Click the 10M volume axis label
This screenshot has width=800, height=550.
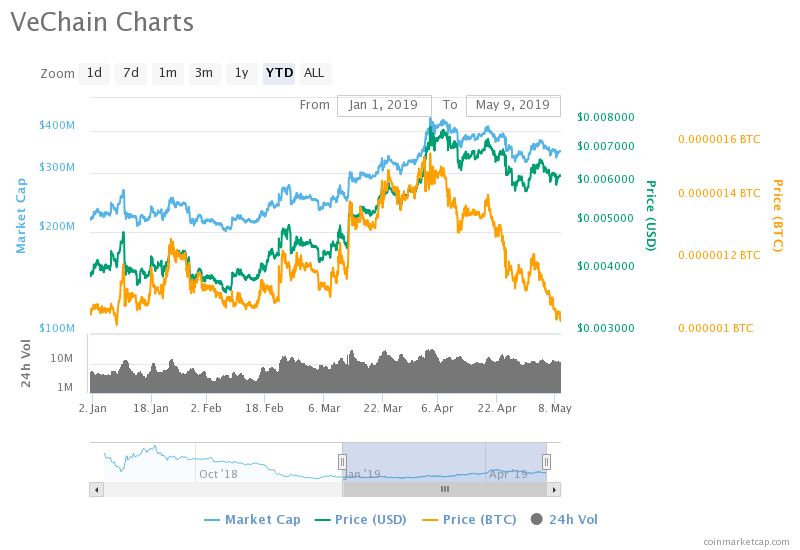[x=62, y=359]
